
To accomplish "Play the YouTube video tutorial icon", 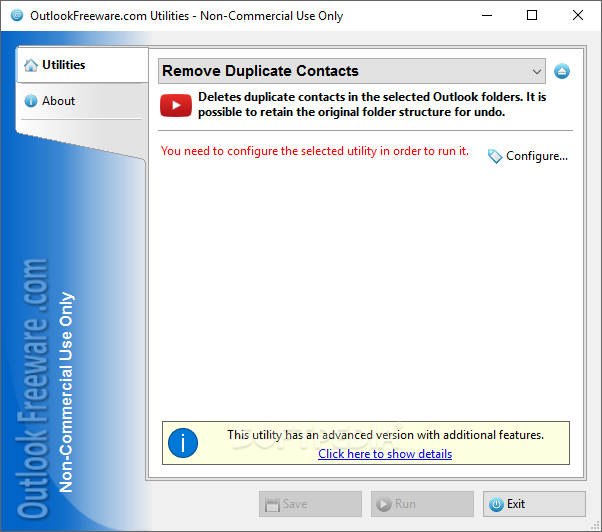I will (x=176, y=105).
